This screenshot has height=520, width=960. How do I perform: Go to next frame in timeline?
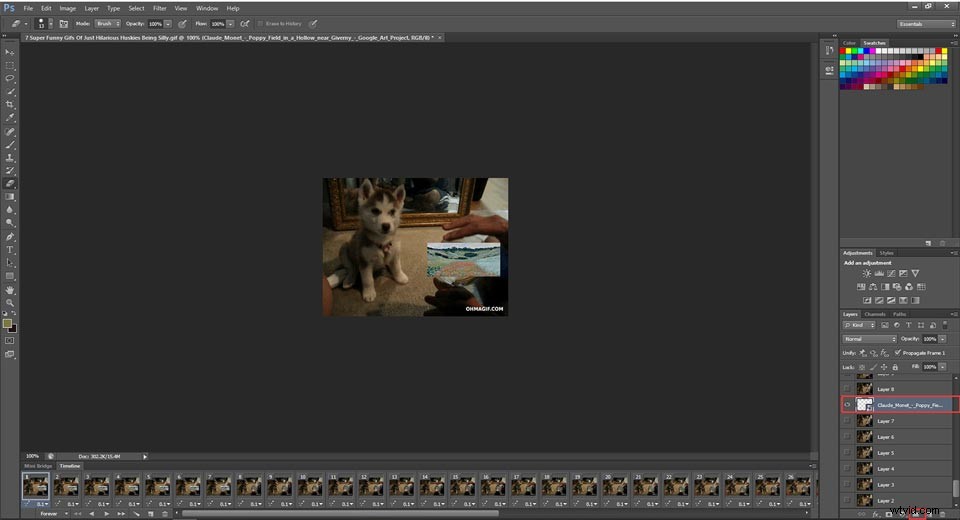coord(121,514)
